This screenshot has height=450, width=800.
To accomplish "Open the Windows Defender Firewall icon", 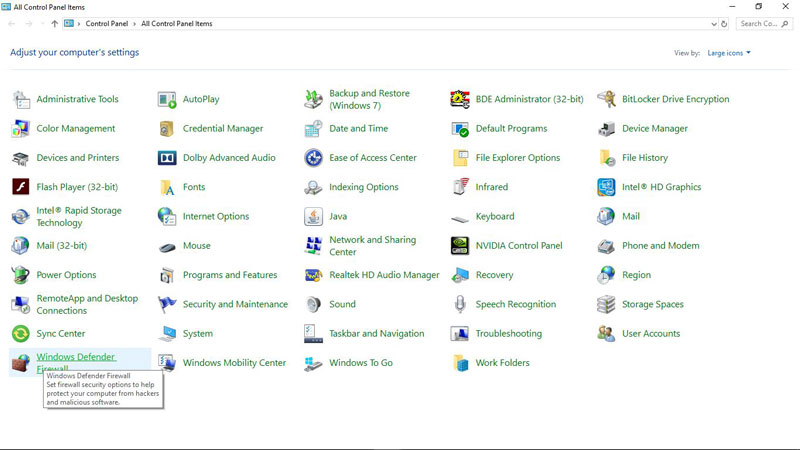I will click(x=21, y=363).
